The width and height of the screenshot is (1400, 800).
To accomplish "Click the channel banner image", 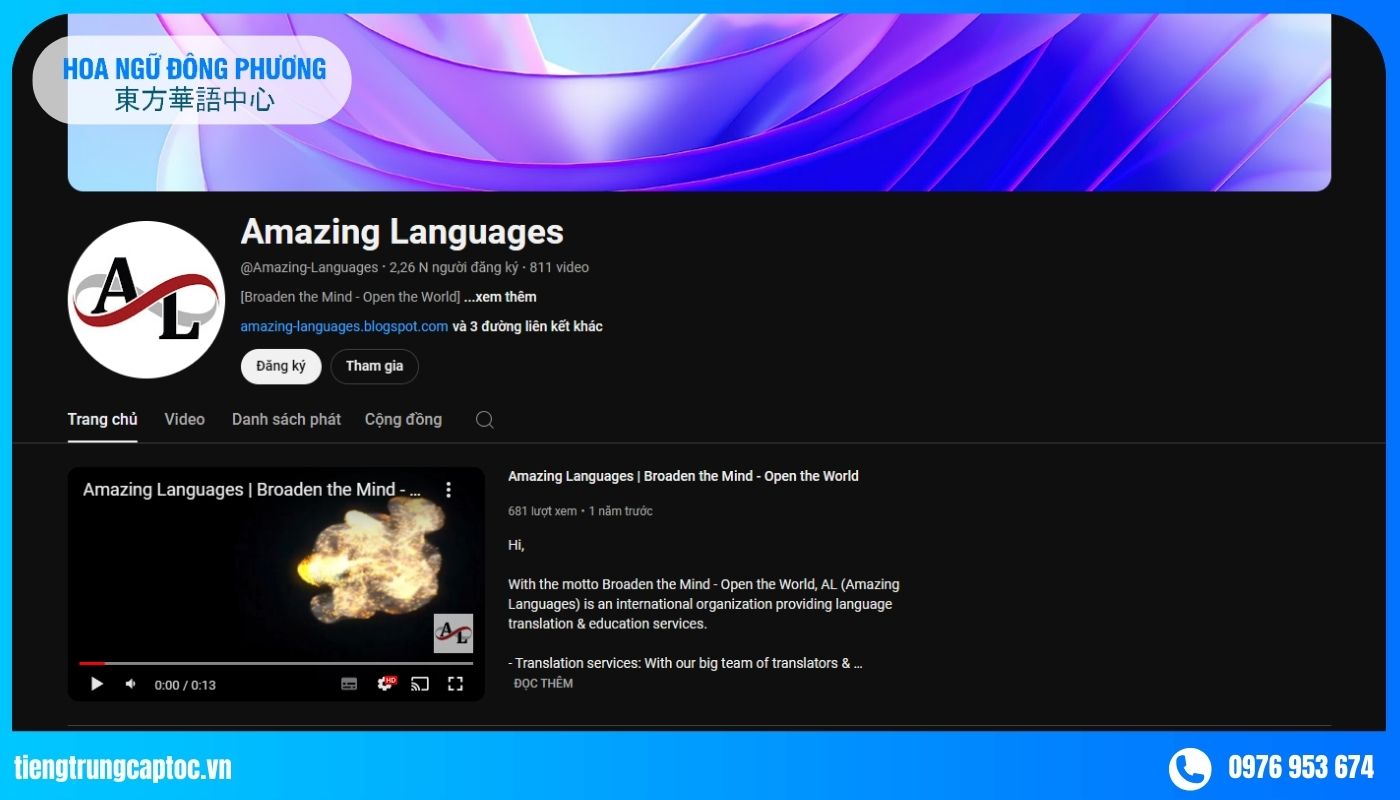I will click(699, 101).
